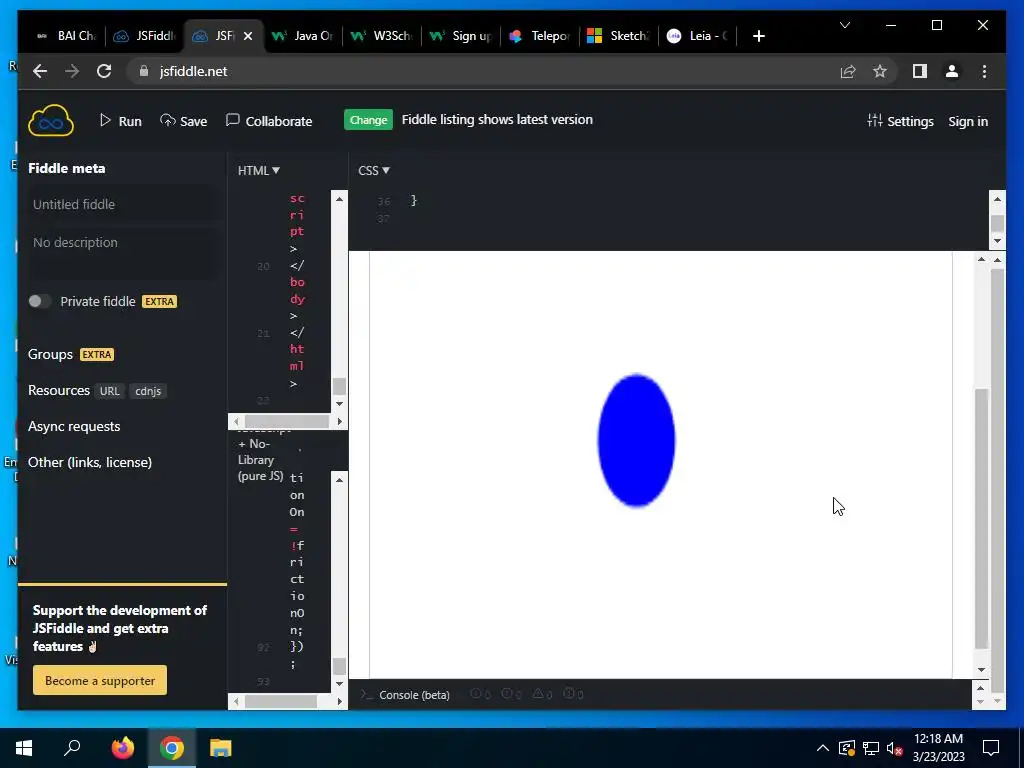Click the CSS panel scroll-down arrow
This screenshot has height=768, width=1024.
point(997,241)
